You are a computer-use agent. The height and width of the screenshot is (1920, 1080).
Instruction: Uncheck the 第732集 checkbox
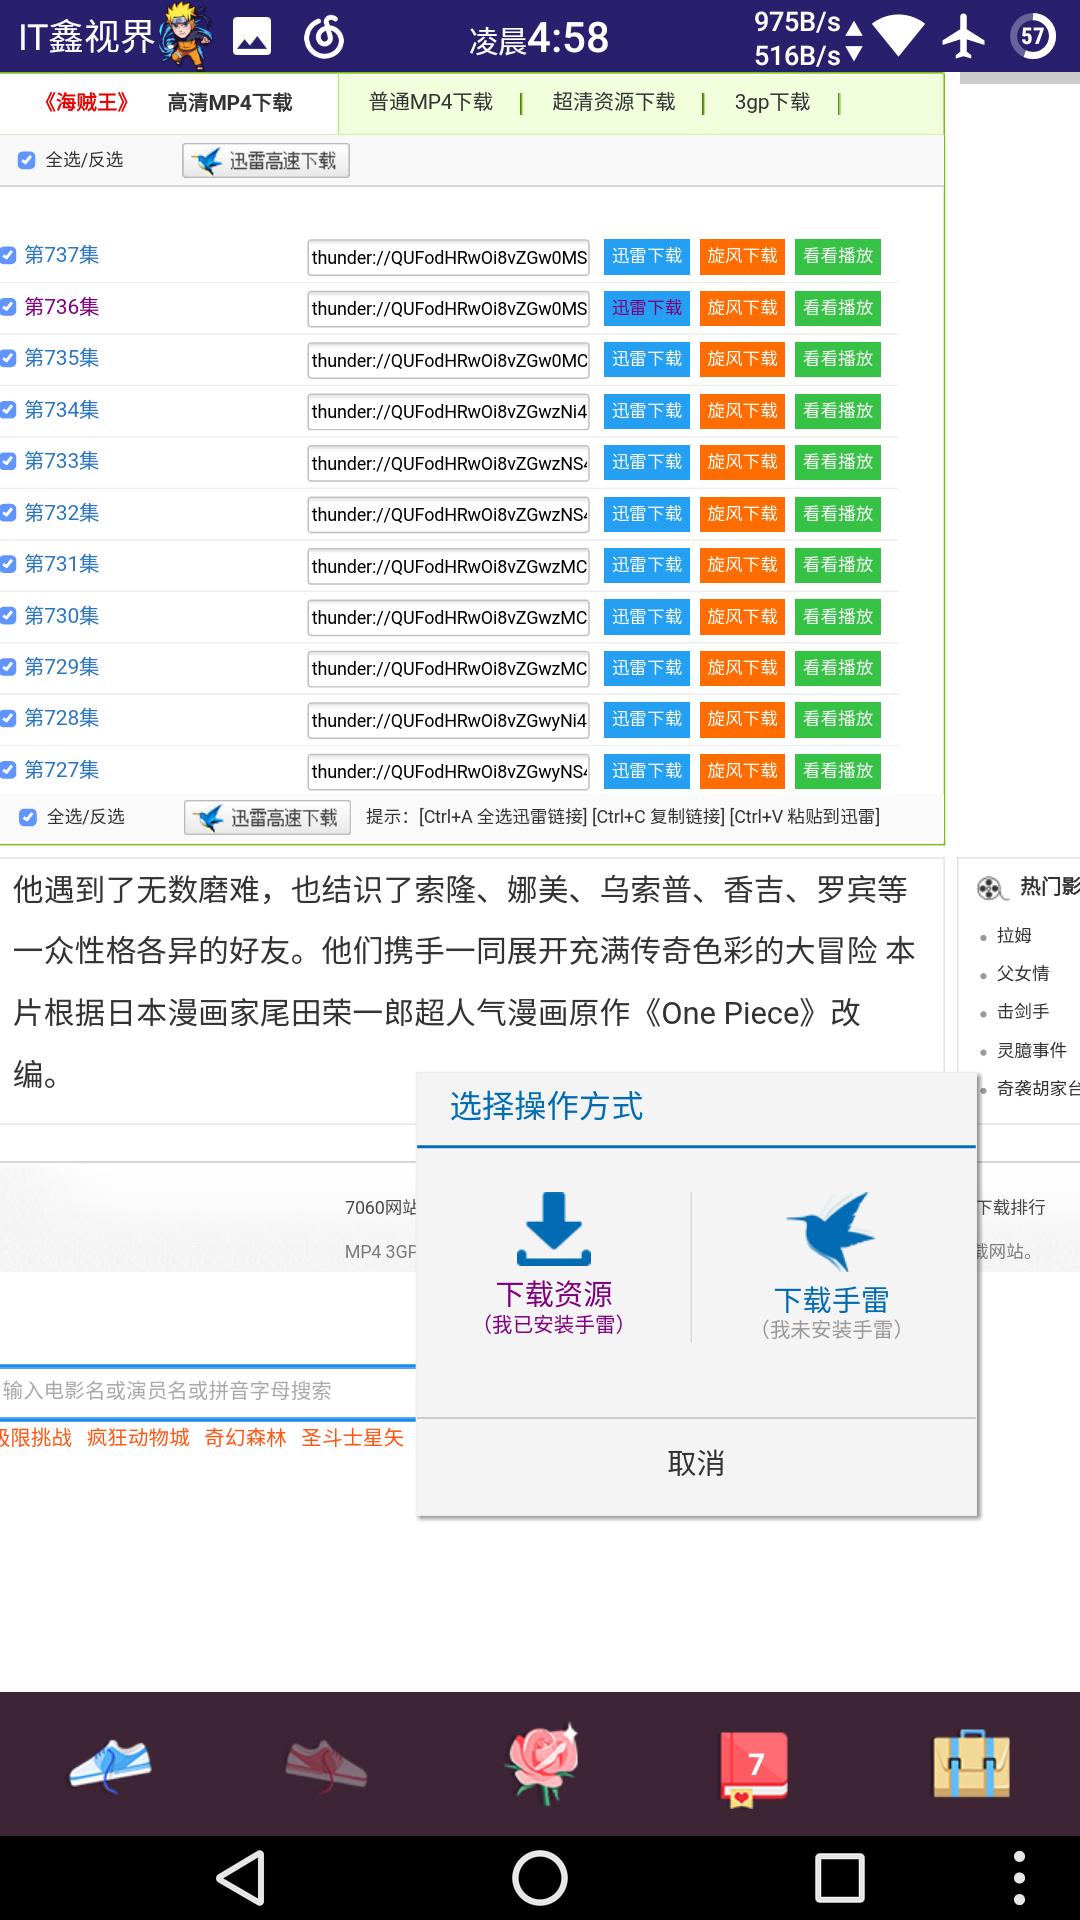(x=8, y=513)
